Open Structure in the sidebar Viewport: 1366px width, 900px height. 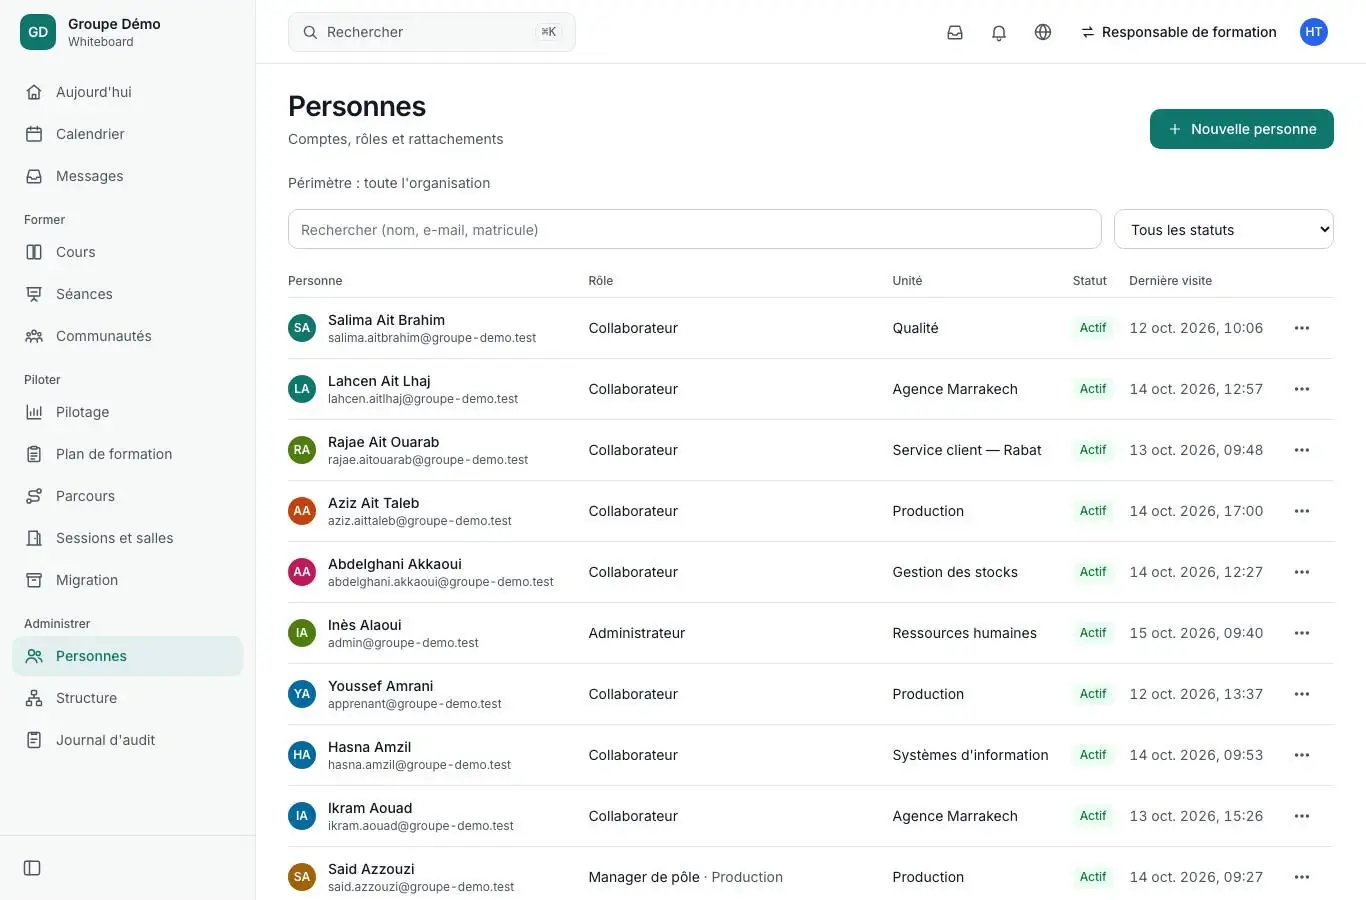point(128,698)
